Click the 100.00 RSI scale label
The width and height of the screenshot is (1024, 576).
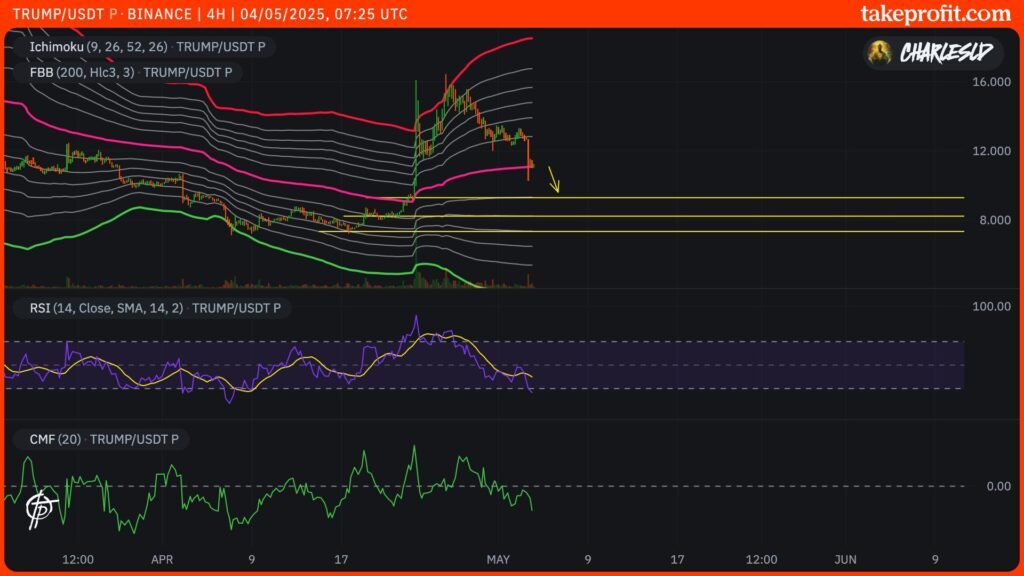pyautogui.click(x=991, y=307)
